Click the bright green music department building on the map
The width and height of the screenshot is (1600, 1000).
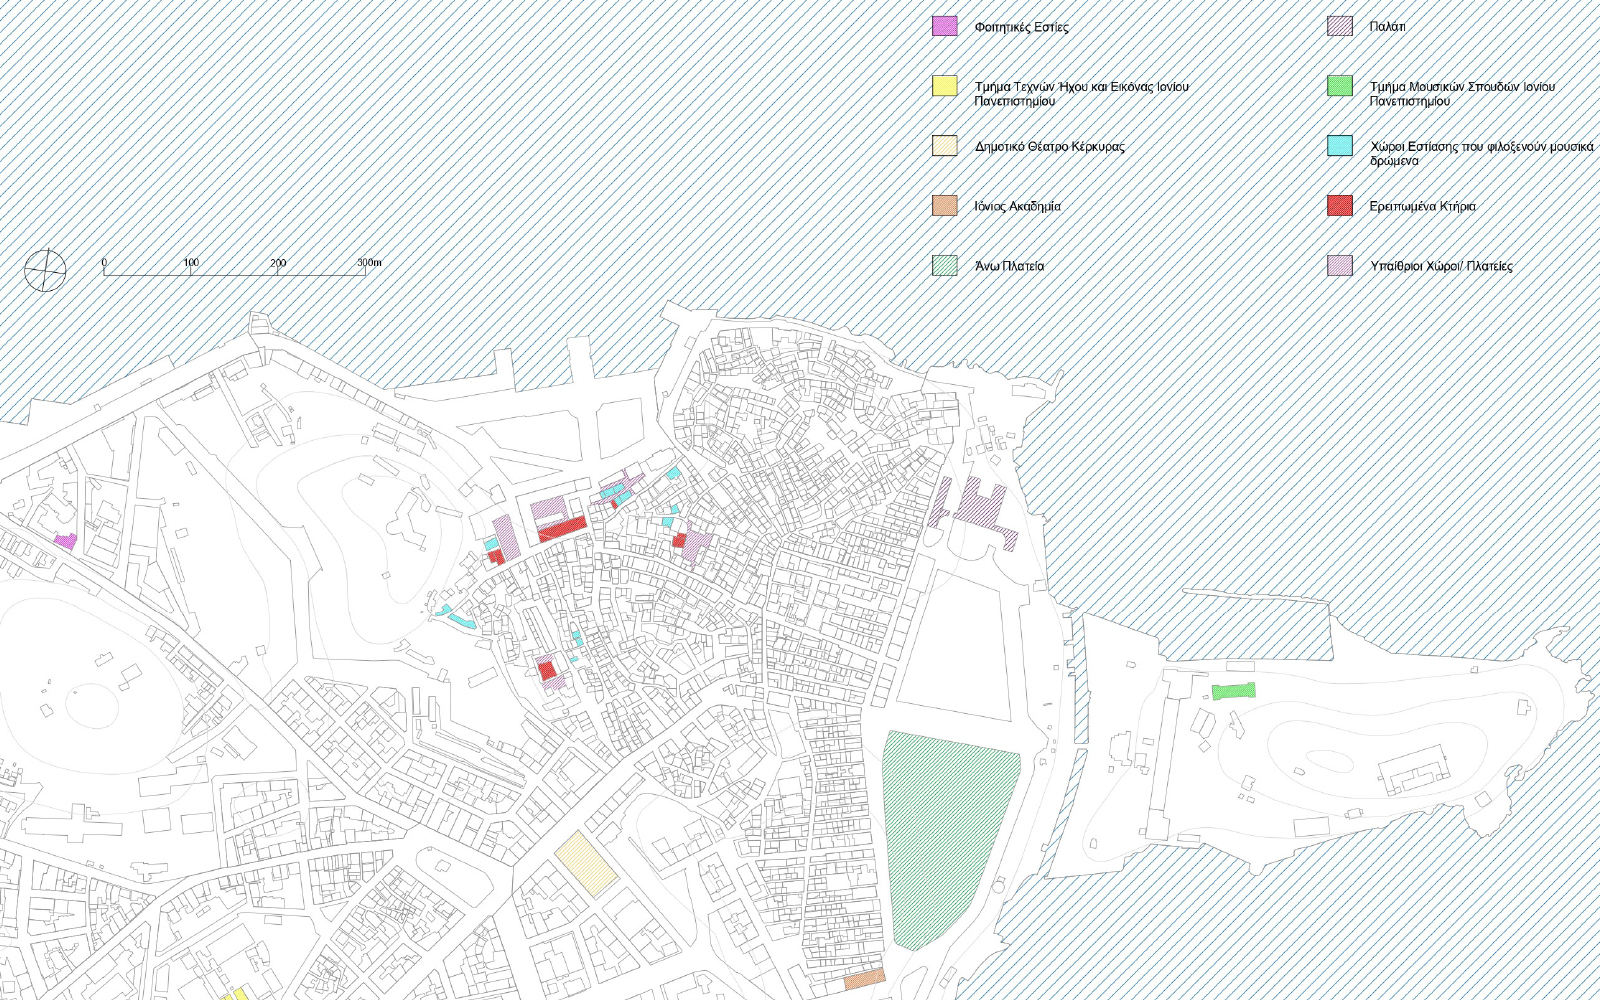click(x=1234, y=691)
